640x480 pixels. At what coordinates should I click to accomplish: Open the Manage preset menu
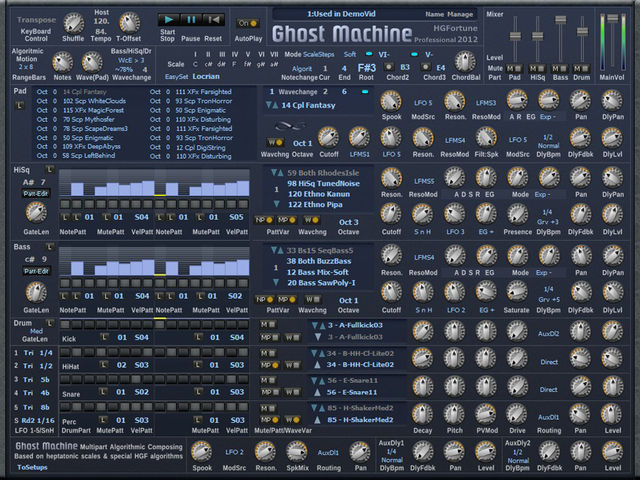(460, 14)
